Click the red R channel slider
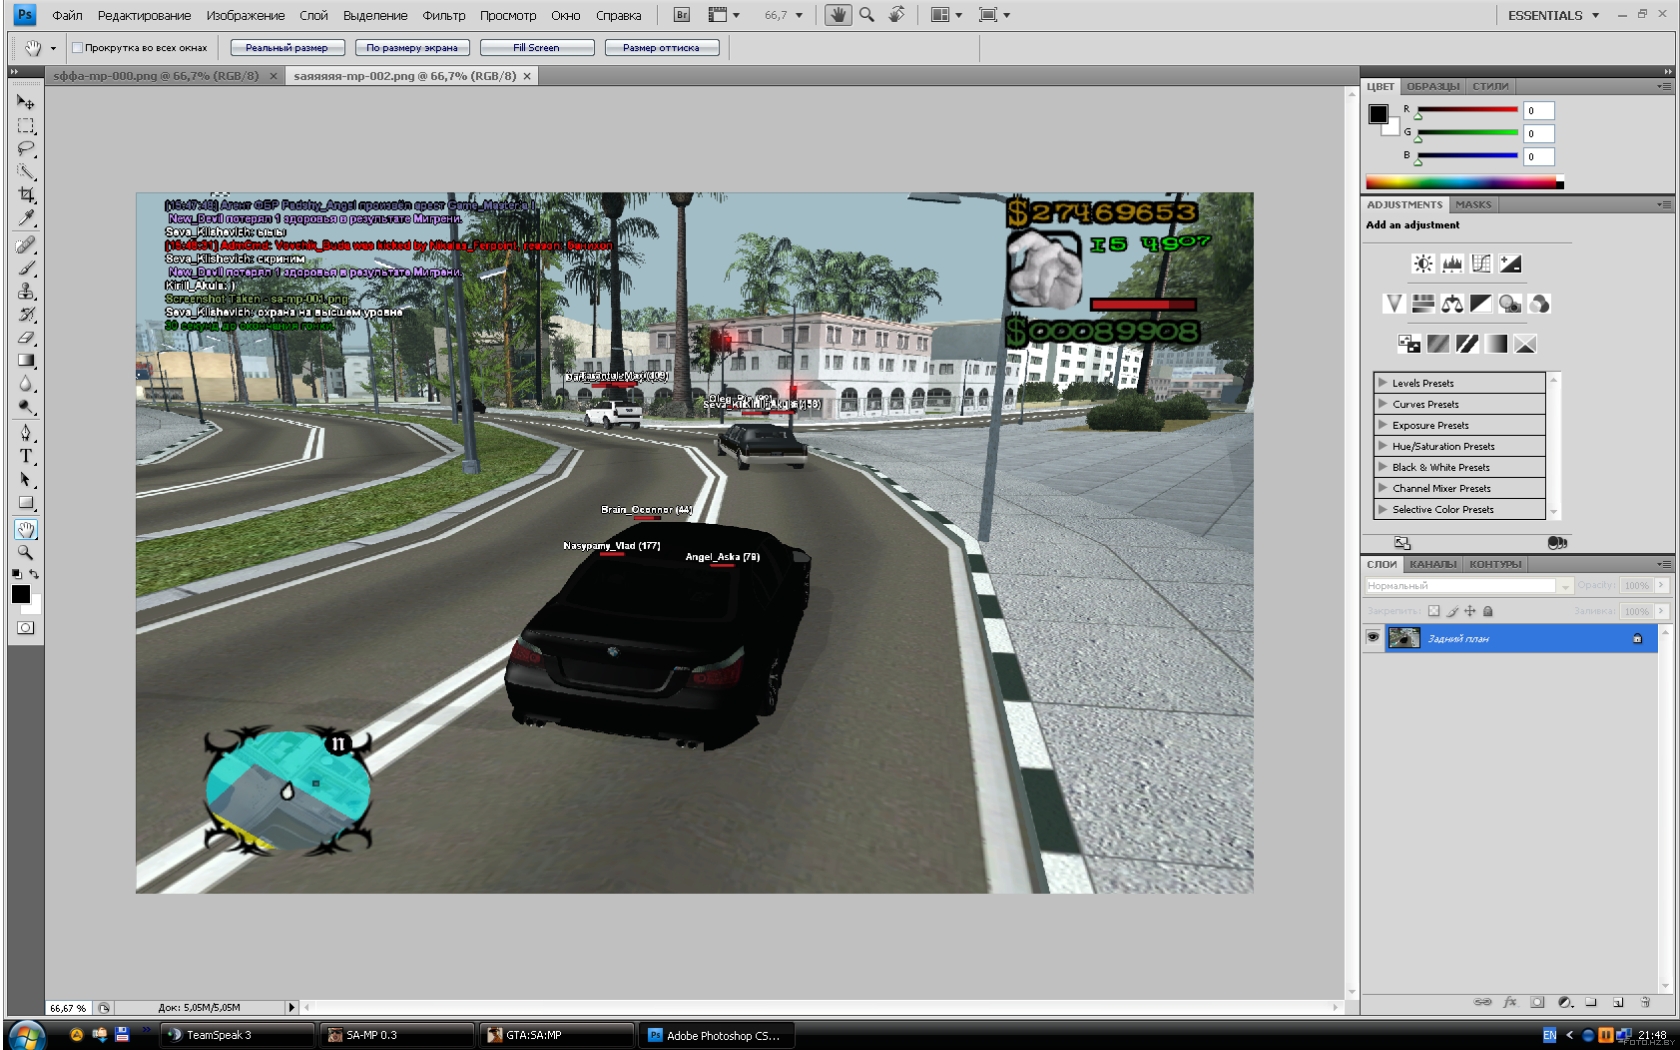The image size is (1680, 1050). 1467,110
